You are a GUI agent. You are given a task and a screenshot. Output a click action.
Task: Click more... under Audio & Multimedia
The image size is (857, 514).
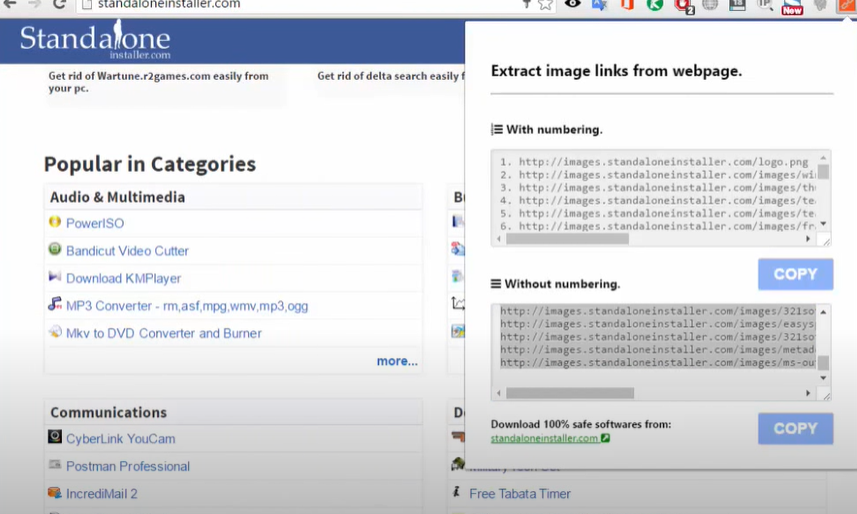(x=397, y=361)
